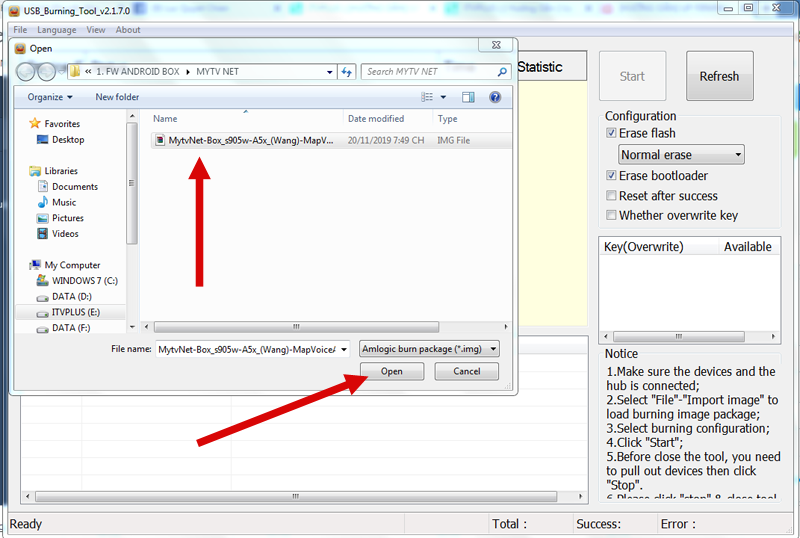Enable Whether overwrite key checkbox

coord(611,215)
